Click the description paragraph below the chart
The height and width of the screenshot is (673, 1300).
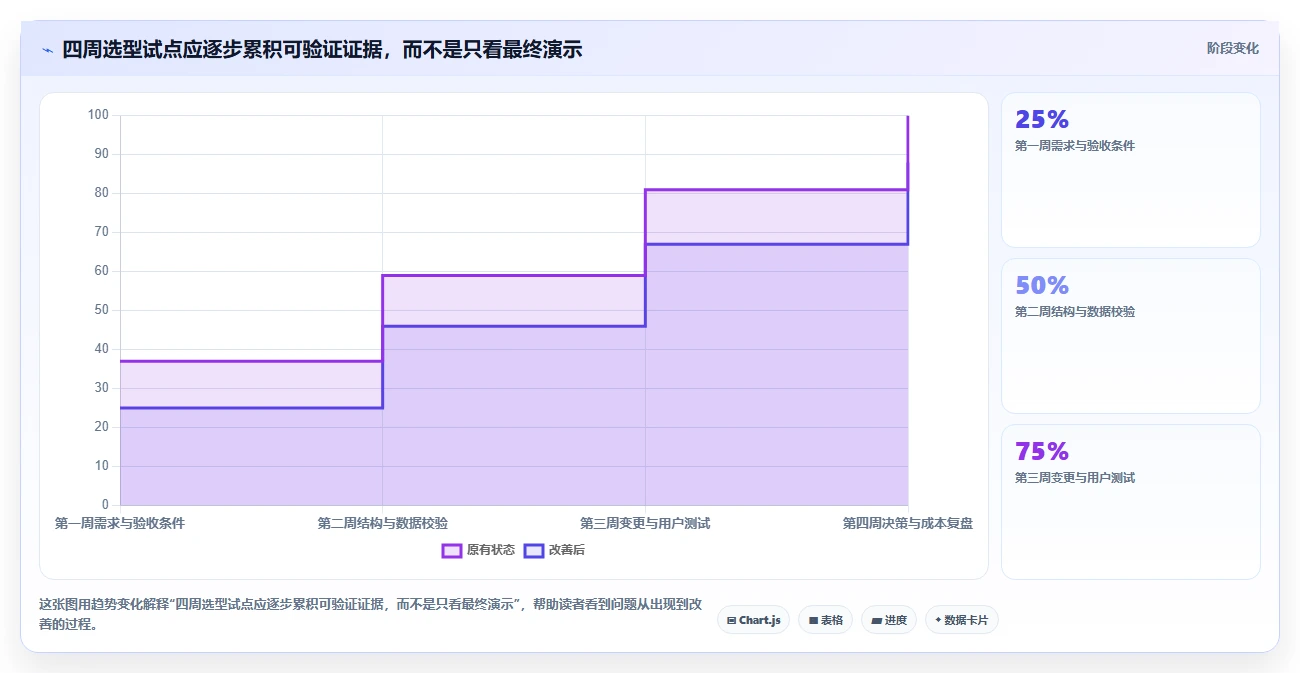click(370, 614)
